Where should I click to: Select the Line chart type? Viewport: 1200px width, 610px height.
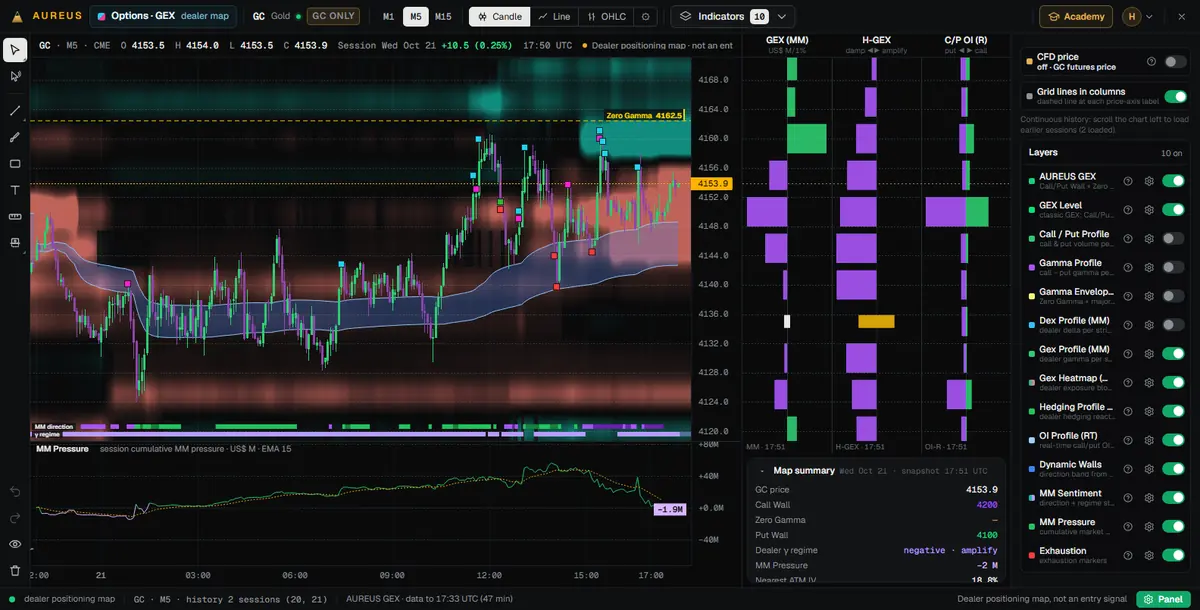554,17
